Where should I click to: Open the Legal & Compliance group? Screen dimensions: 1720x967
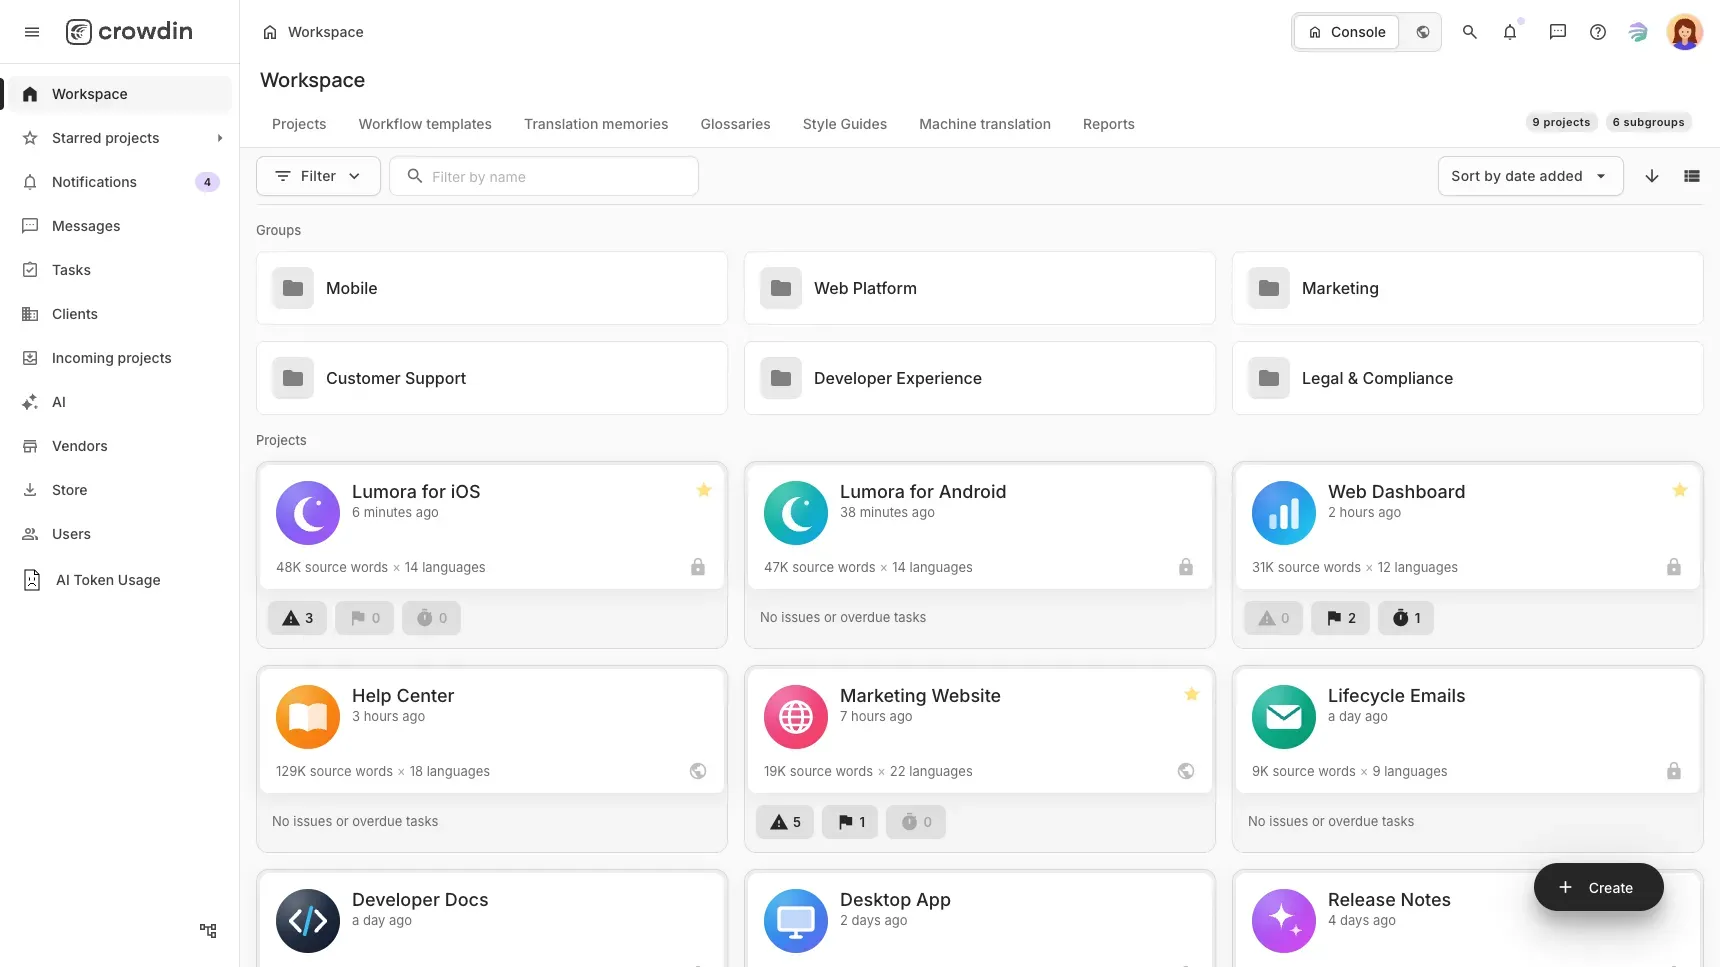pos(1468,378)
